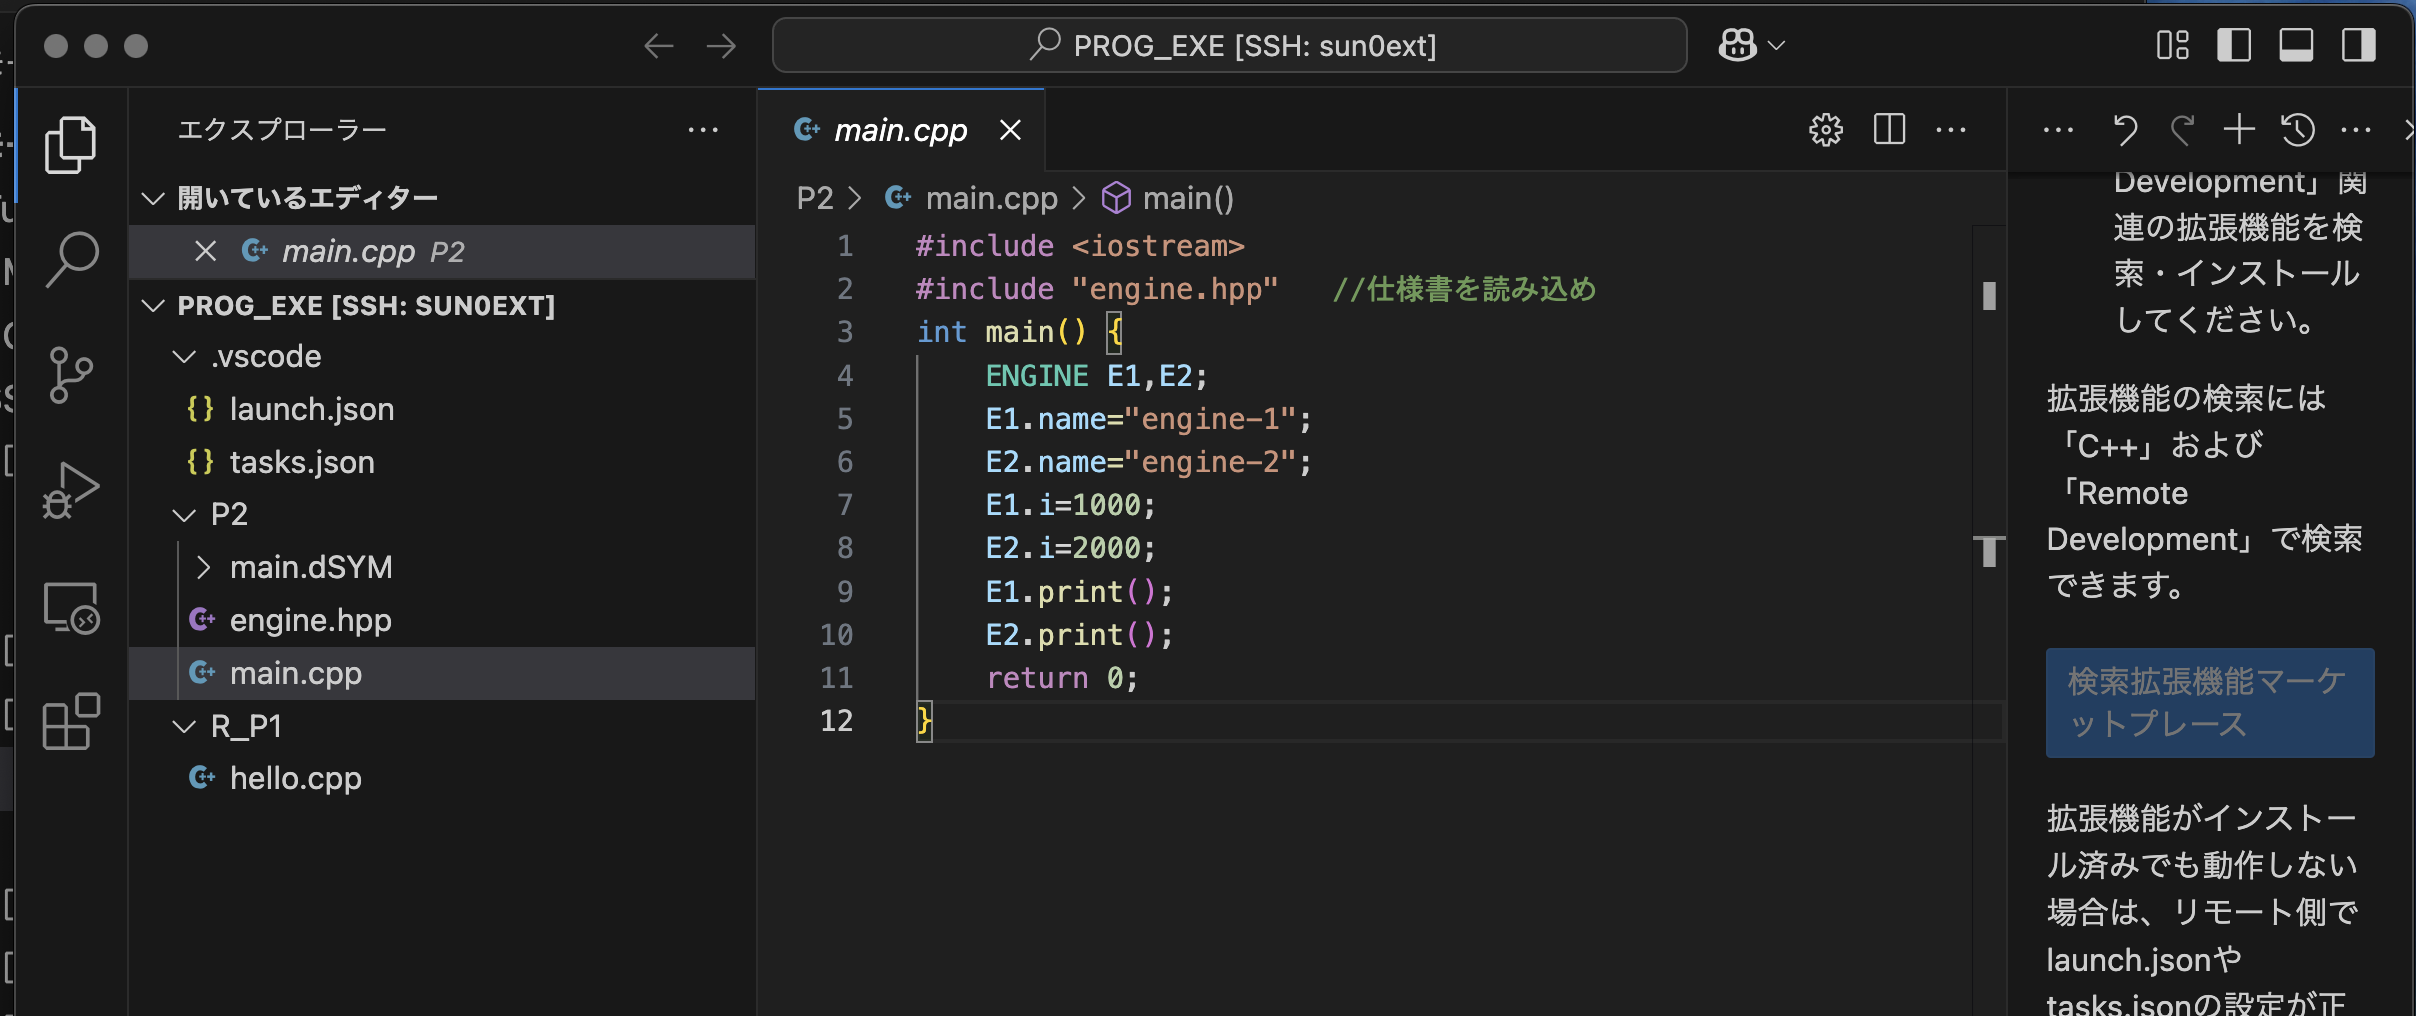Image resolution: width=2416 pixels, height=1016 pixels.
Task: Start a new chat with plus icon
Action: [x=2240, y=130]
